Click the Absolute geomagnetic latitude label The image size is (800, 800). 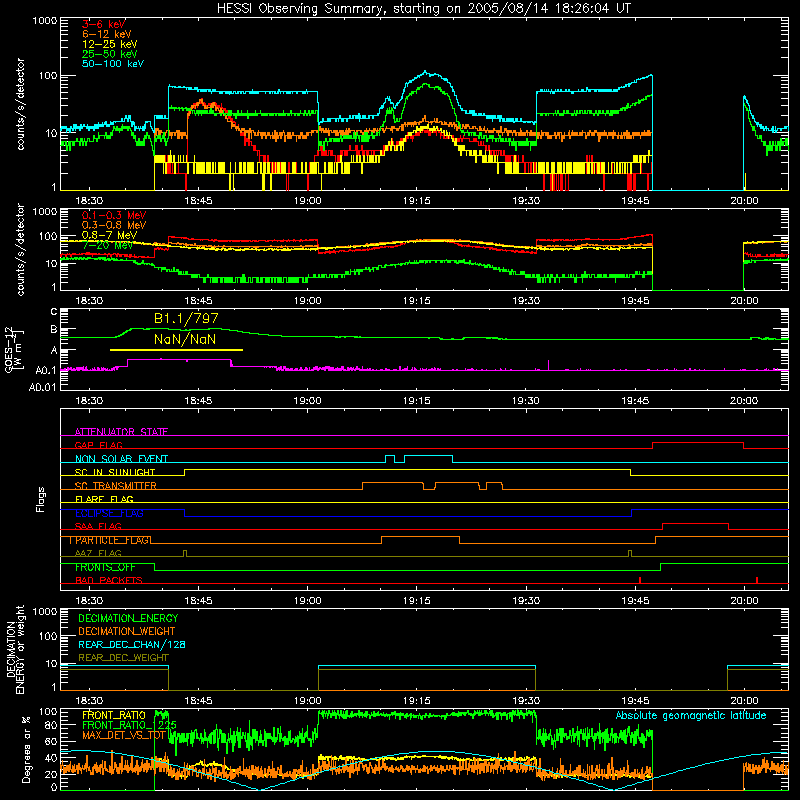click(x=691, y=715)
